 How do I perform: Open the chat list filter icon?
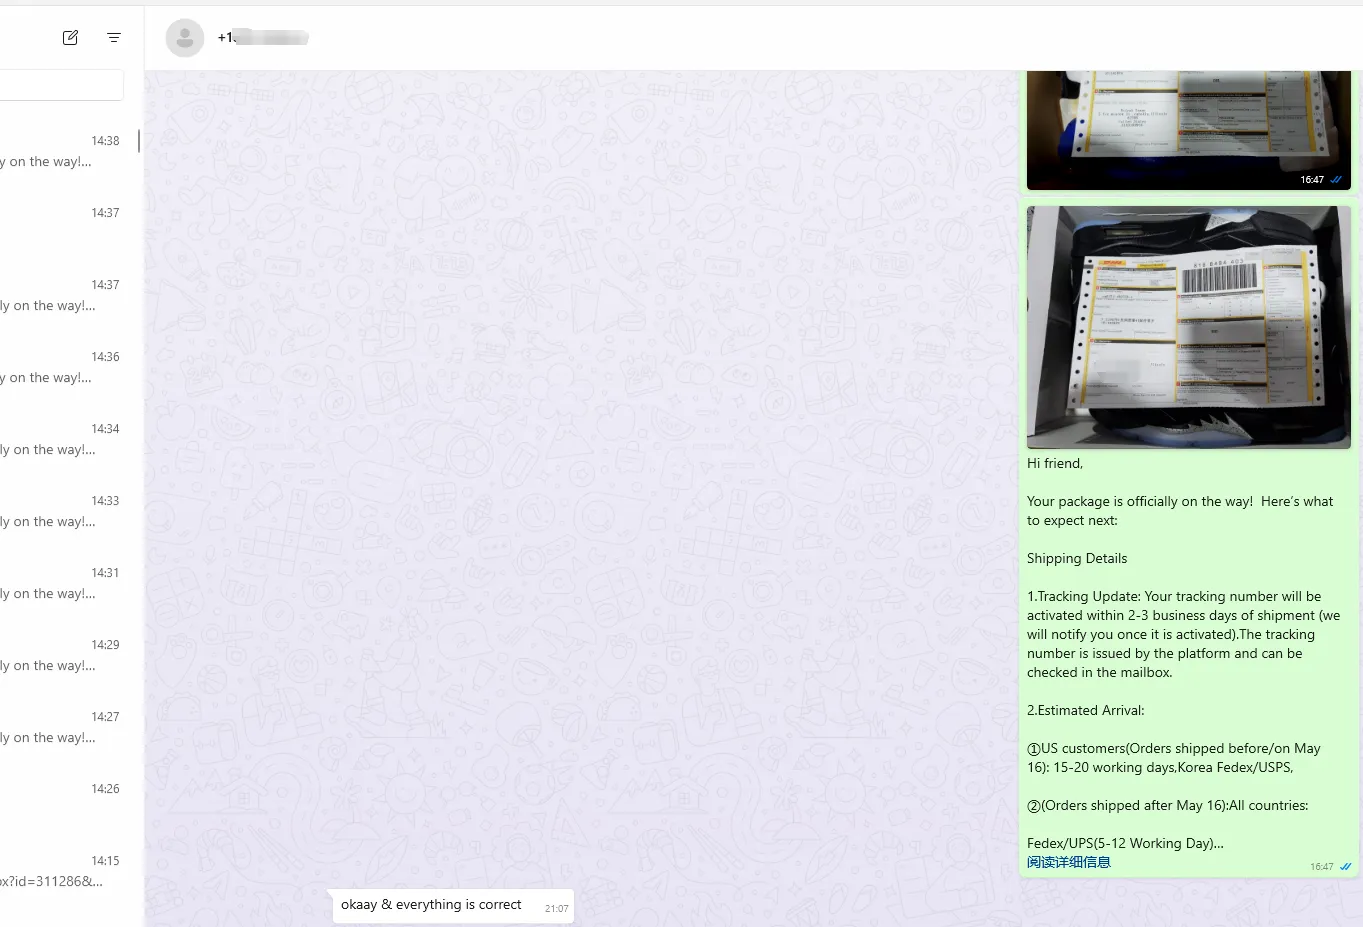point(114,37)
